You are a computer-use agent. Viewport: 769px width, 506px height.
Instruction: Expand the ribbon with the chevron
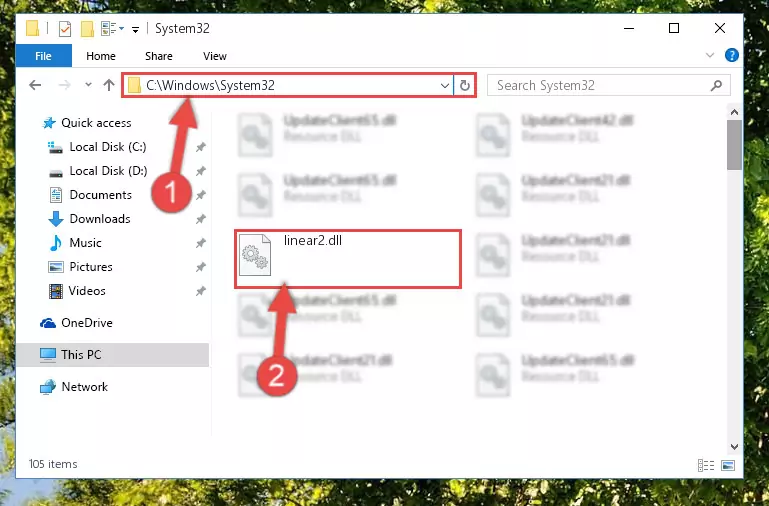pos(710,55)
